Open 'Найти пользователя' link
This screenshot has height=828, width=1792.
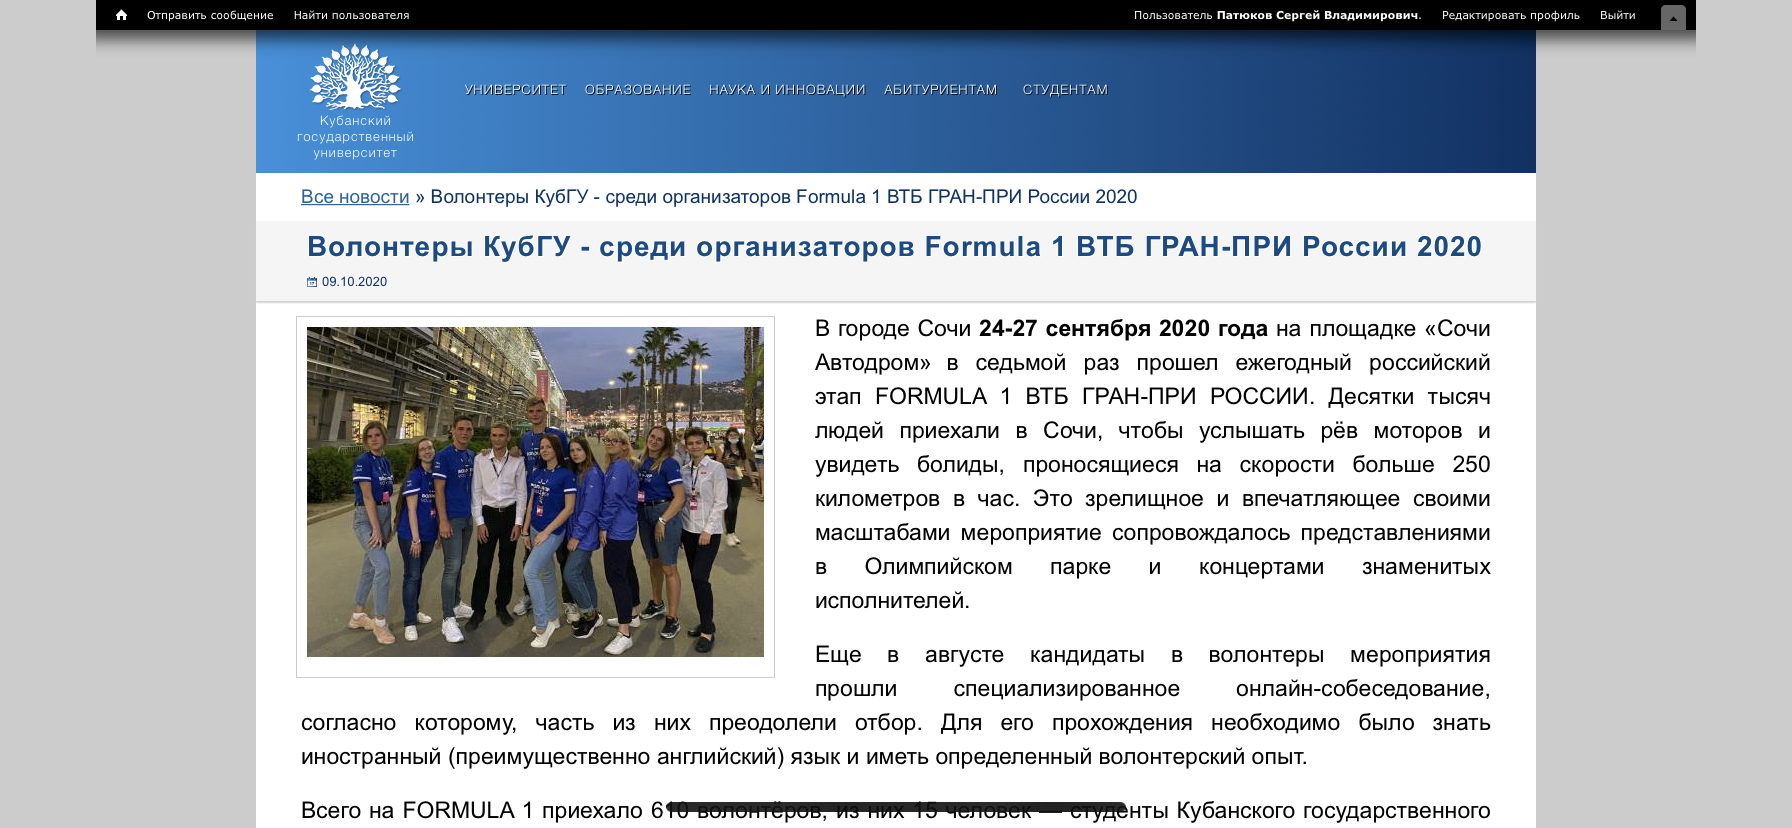coord(351,15)
